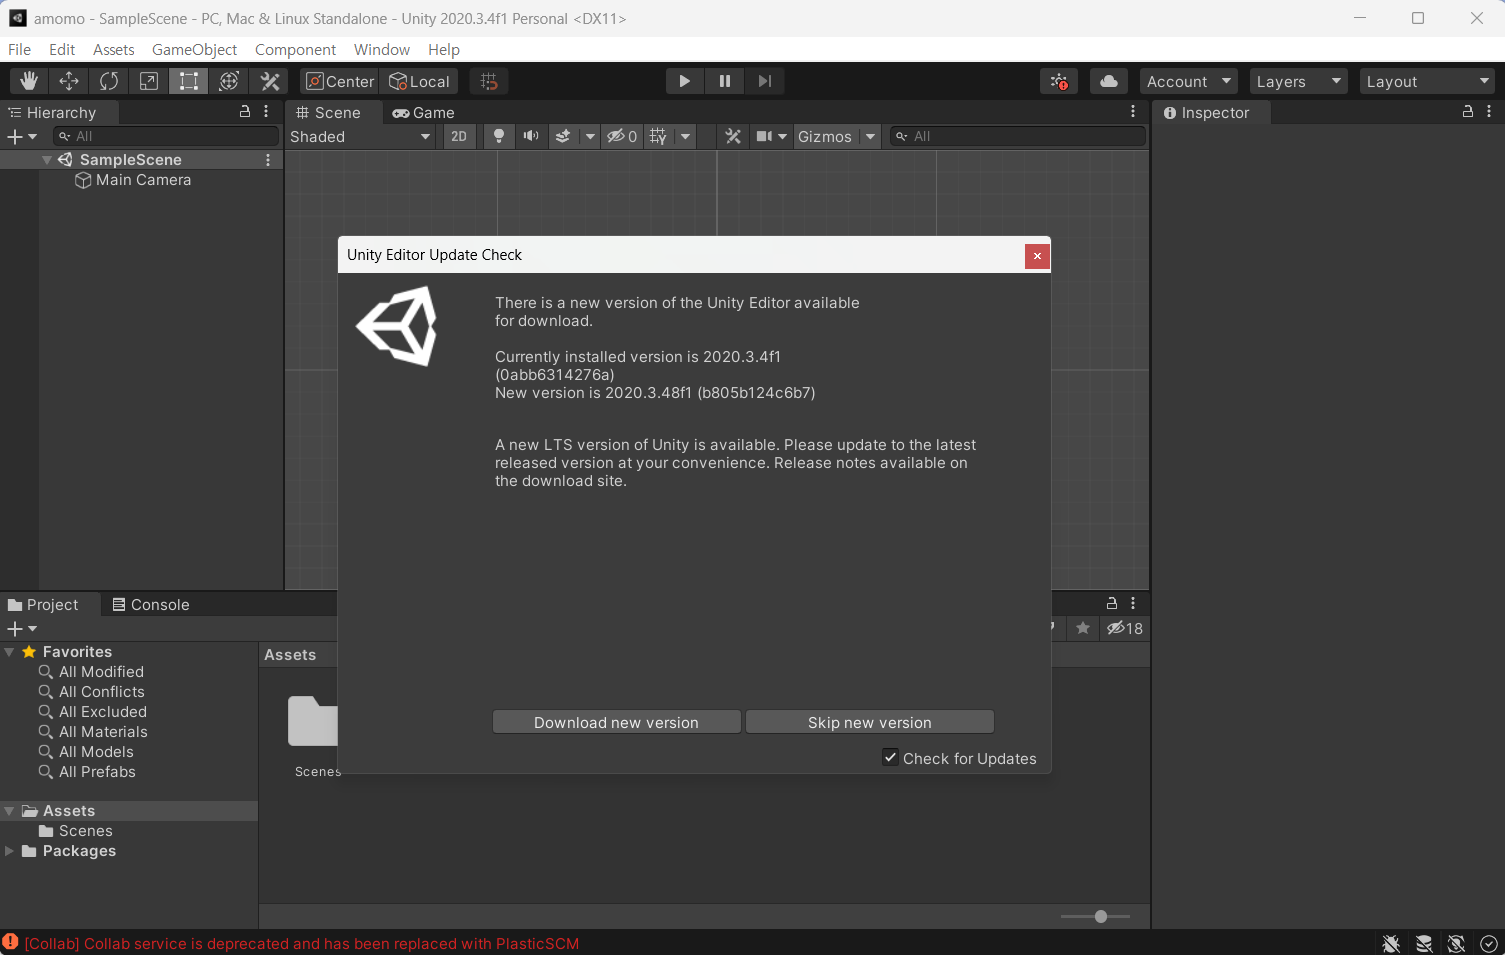Click the Step frame button
The height and width of the screenshot is (955, 1505).
(x=765, y=81)
